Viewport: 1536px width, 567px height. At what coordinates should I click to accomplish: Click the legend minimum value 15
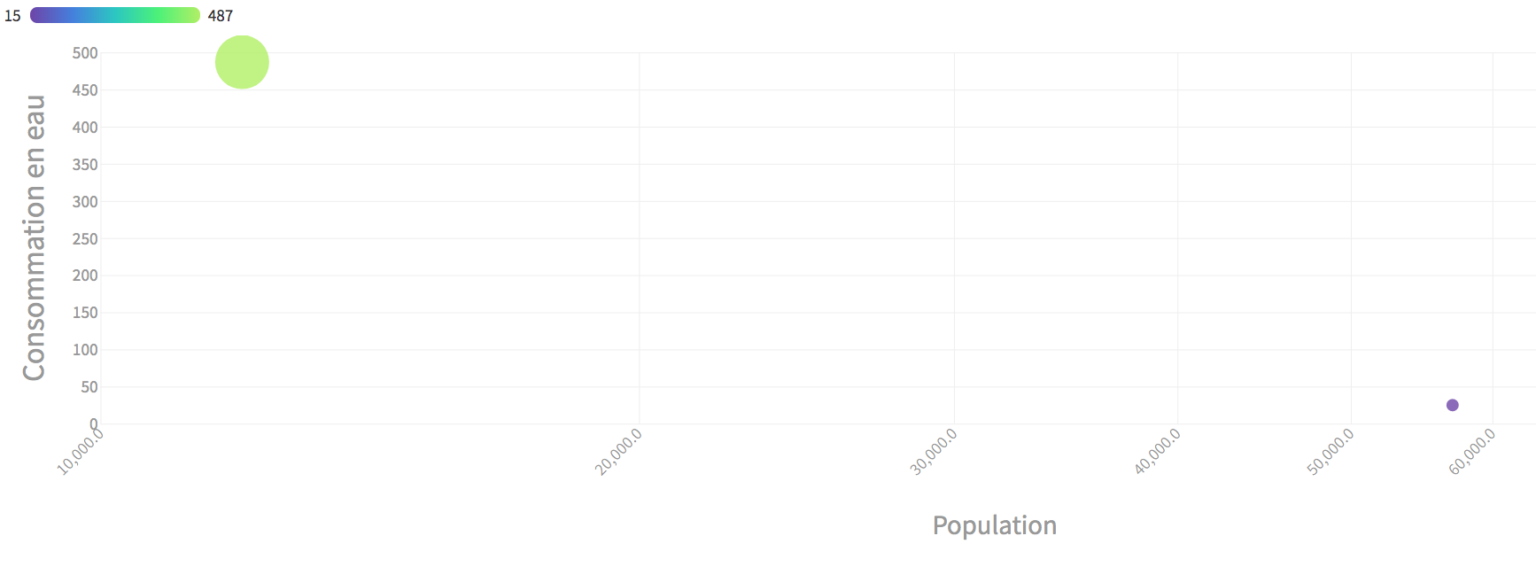click(13, 16)
